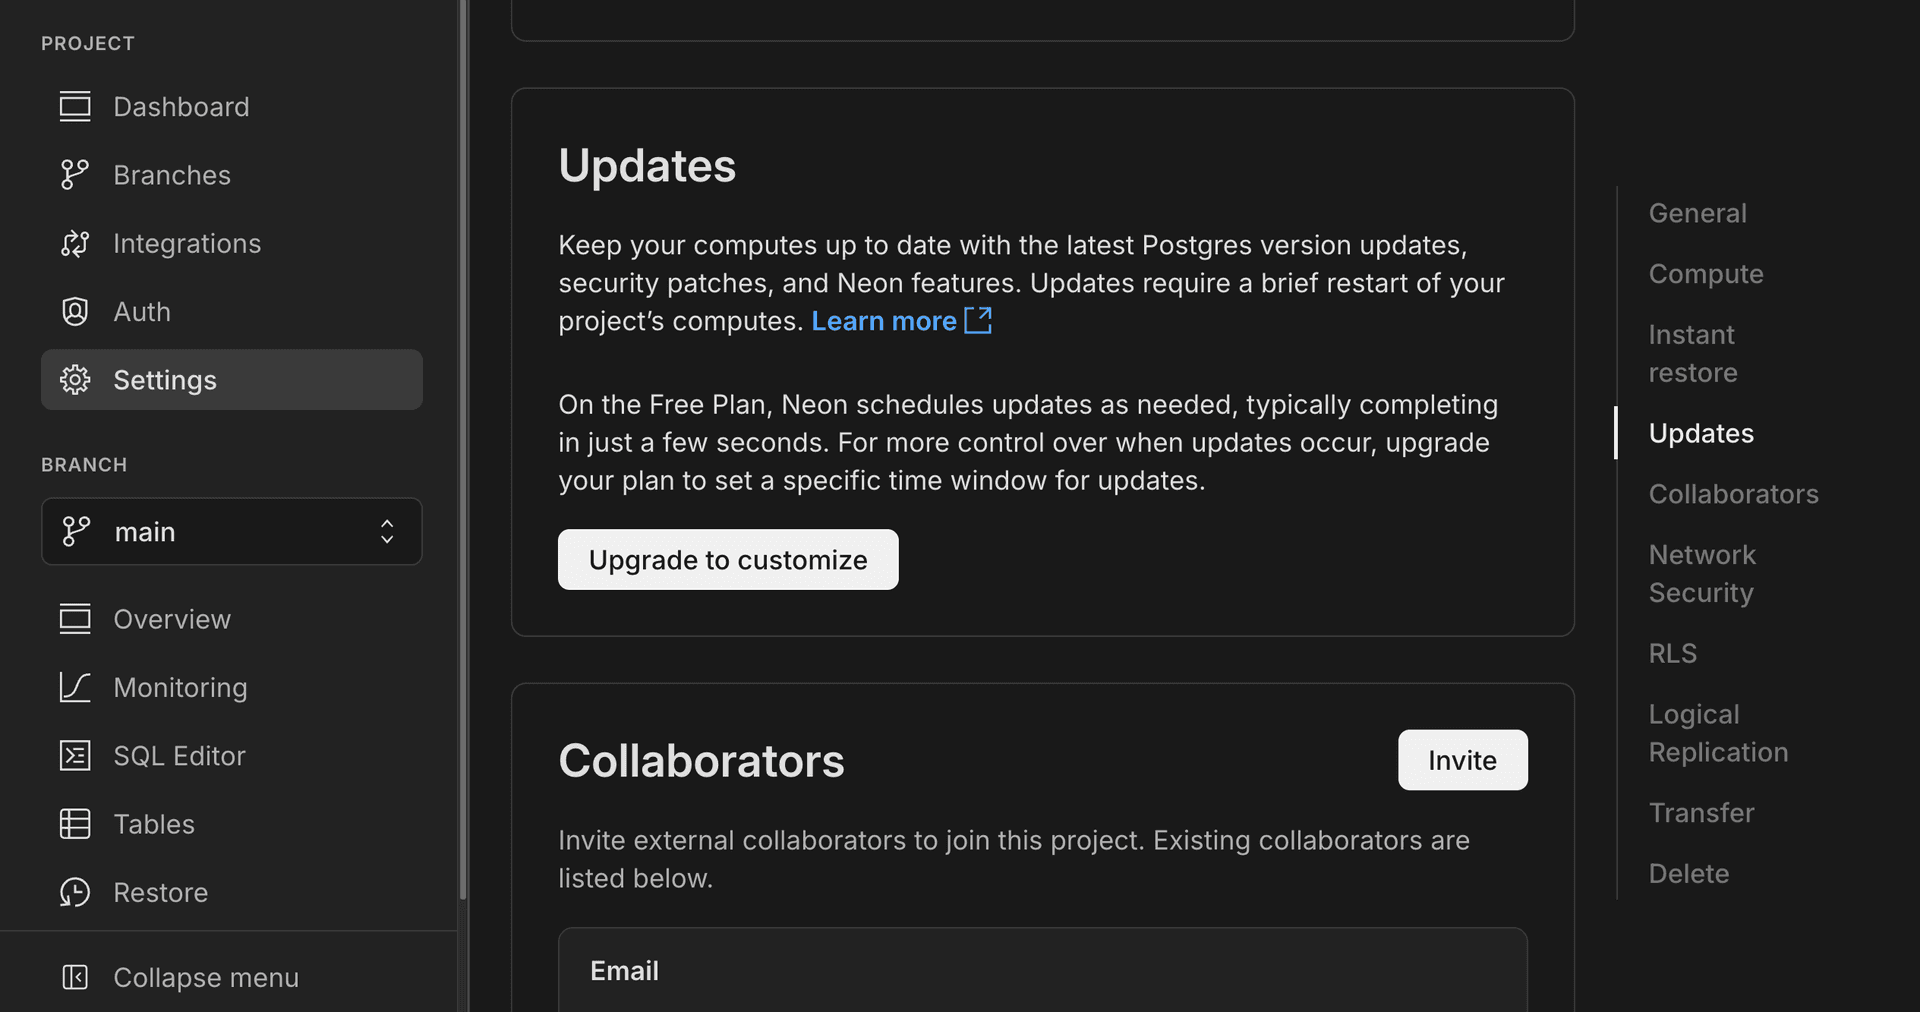Click the Restore history icon

click(75, 892)
